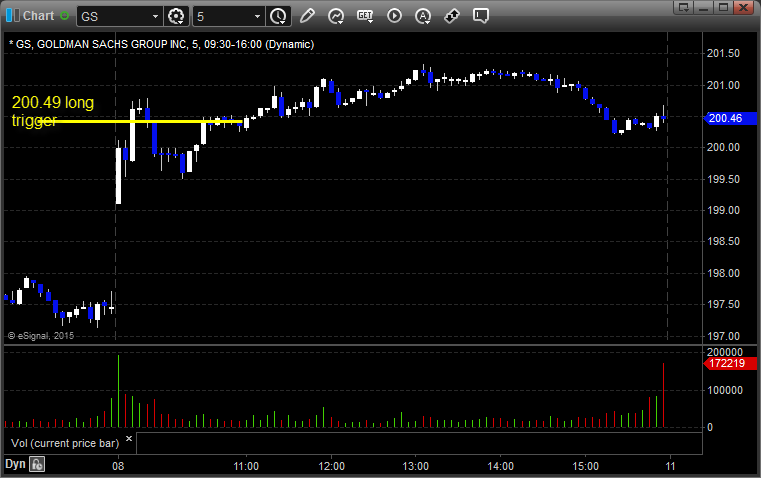Click the tall red final volume bar
Image resolution: width=761 pixels, height=478 pixels.
(663, 395)
